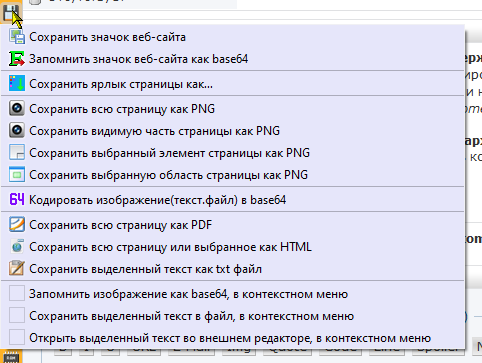Click the floppy disk save toolbar button
Viewport: 482px width, 363px height.
(11, 13)
